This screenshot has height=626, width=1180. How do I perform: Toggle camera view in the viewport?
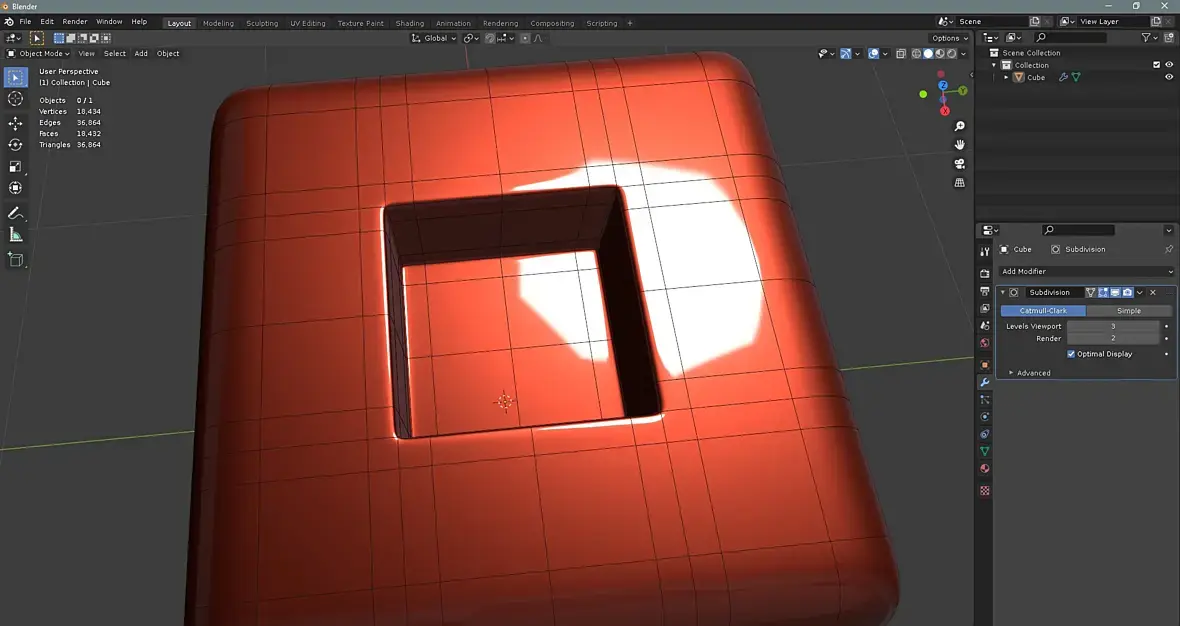pyautogui.click(x=959, y=164)
